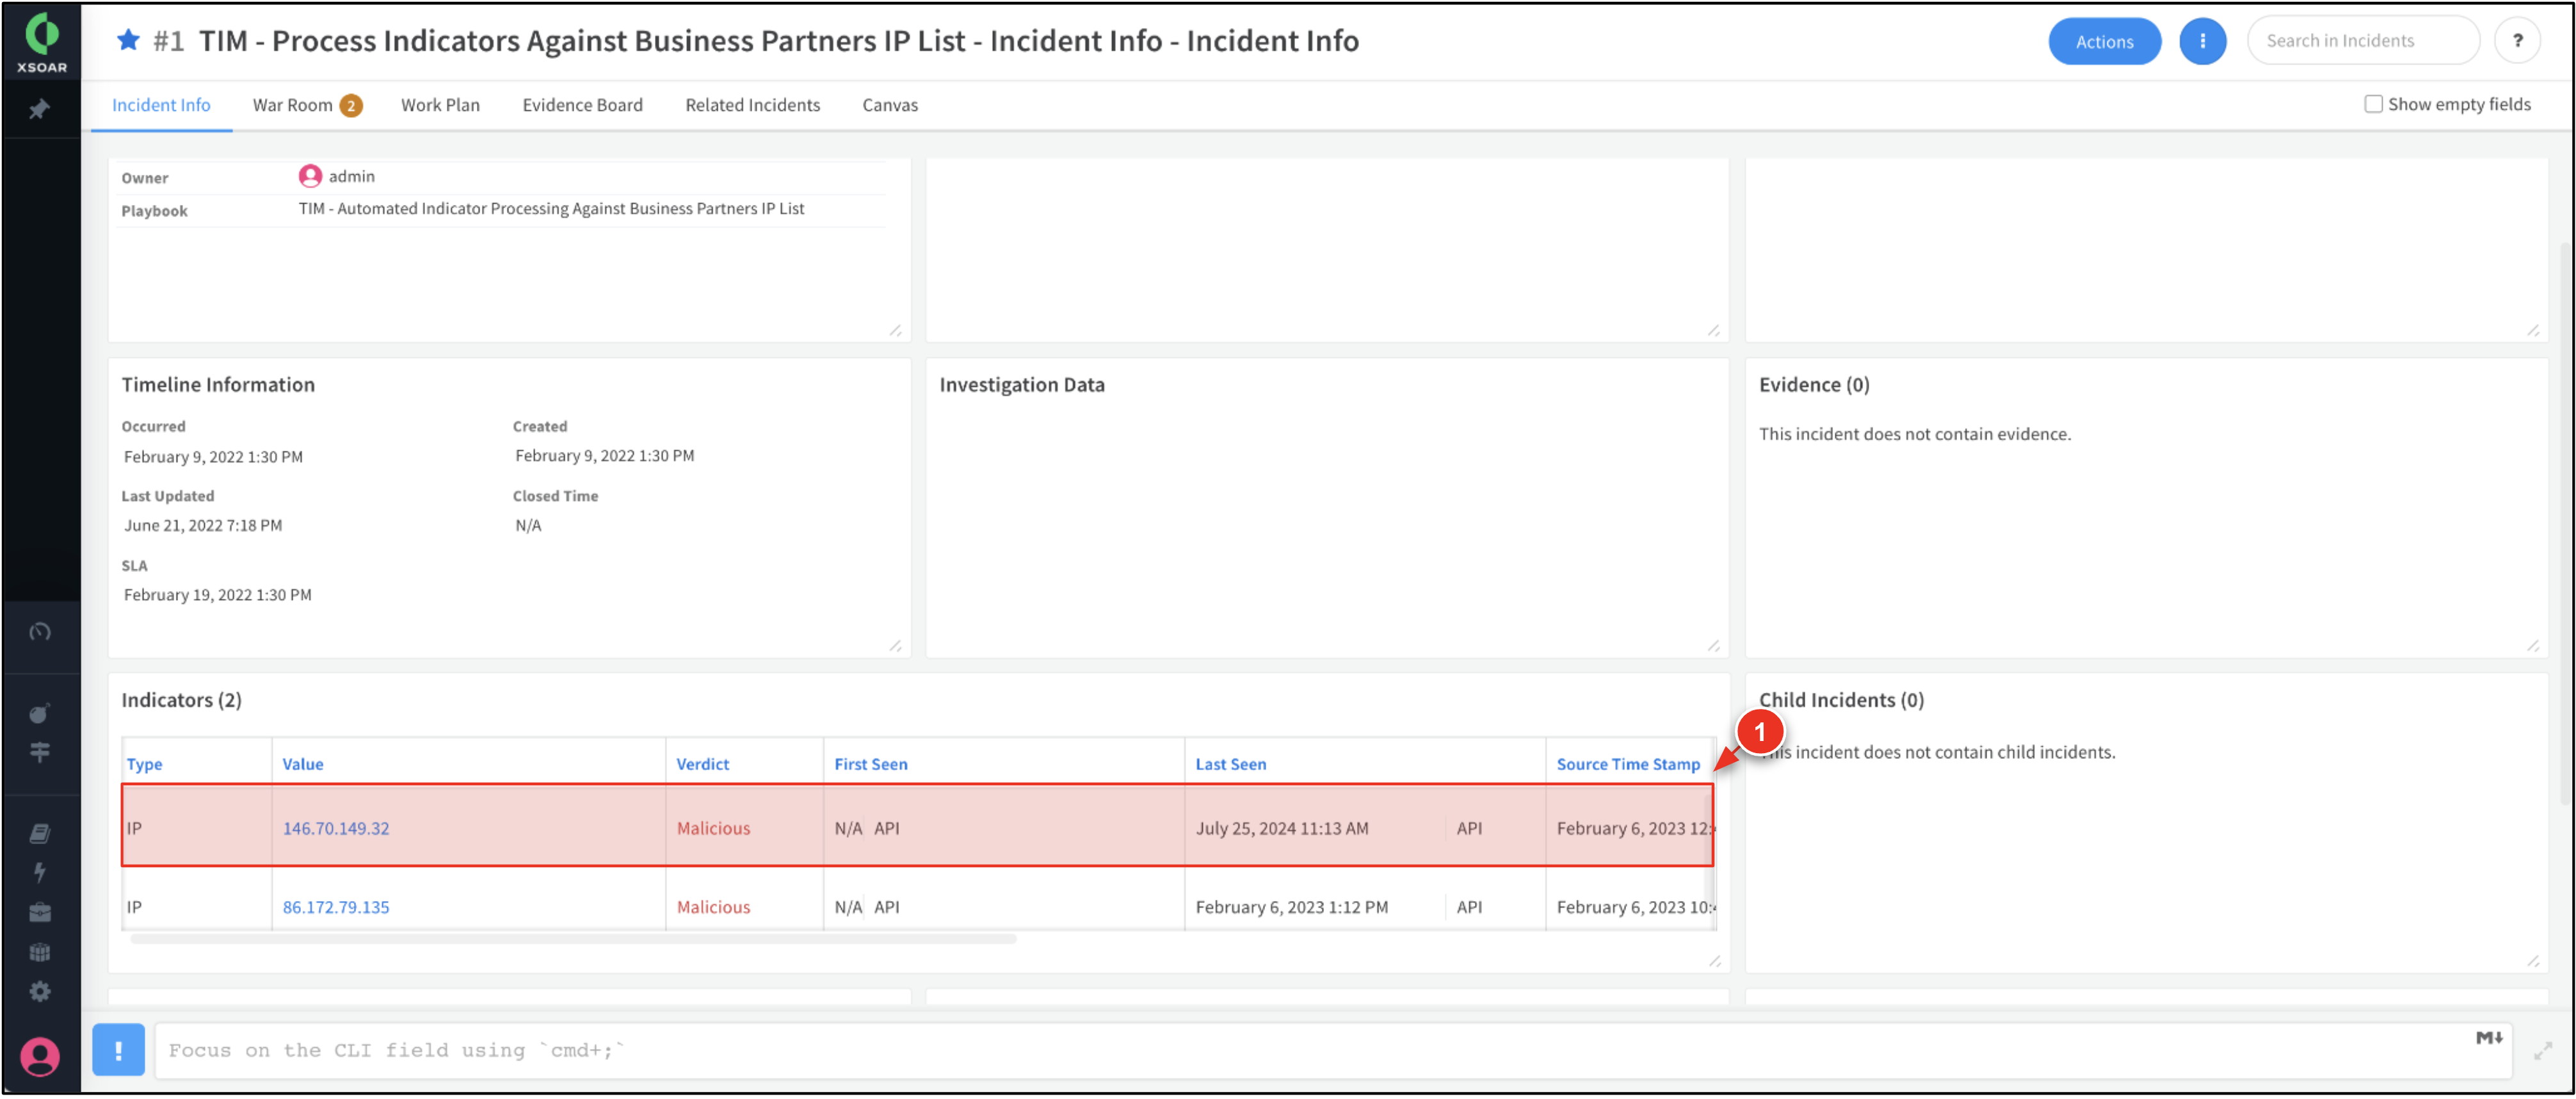
Task: Open Threat Intel bomb icon in the sidebar
Action: 40,713
